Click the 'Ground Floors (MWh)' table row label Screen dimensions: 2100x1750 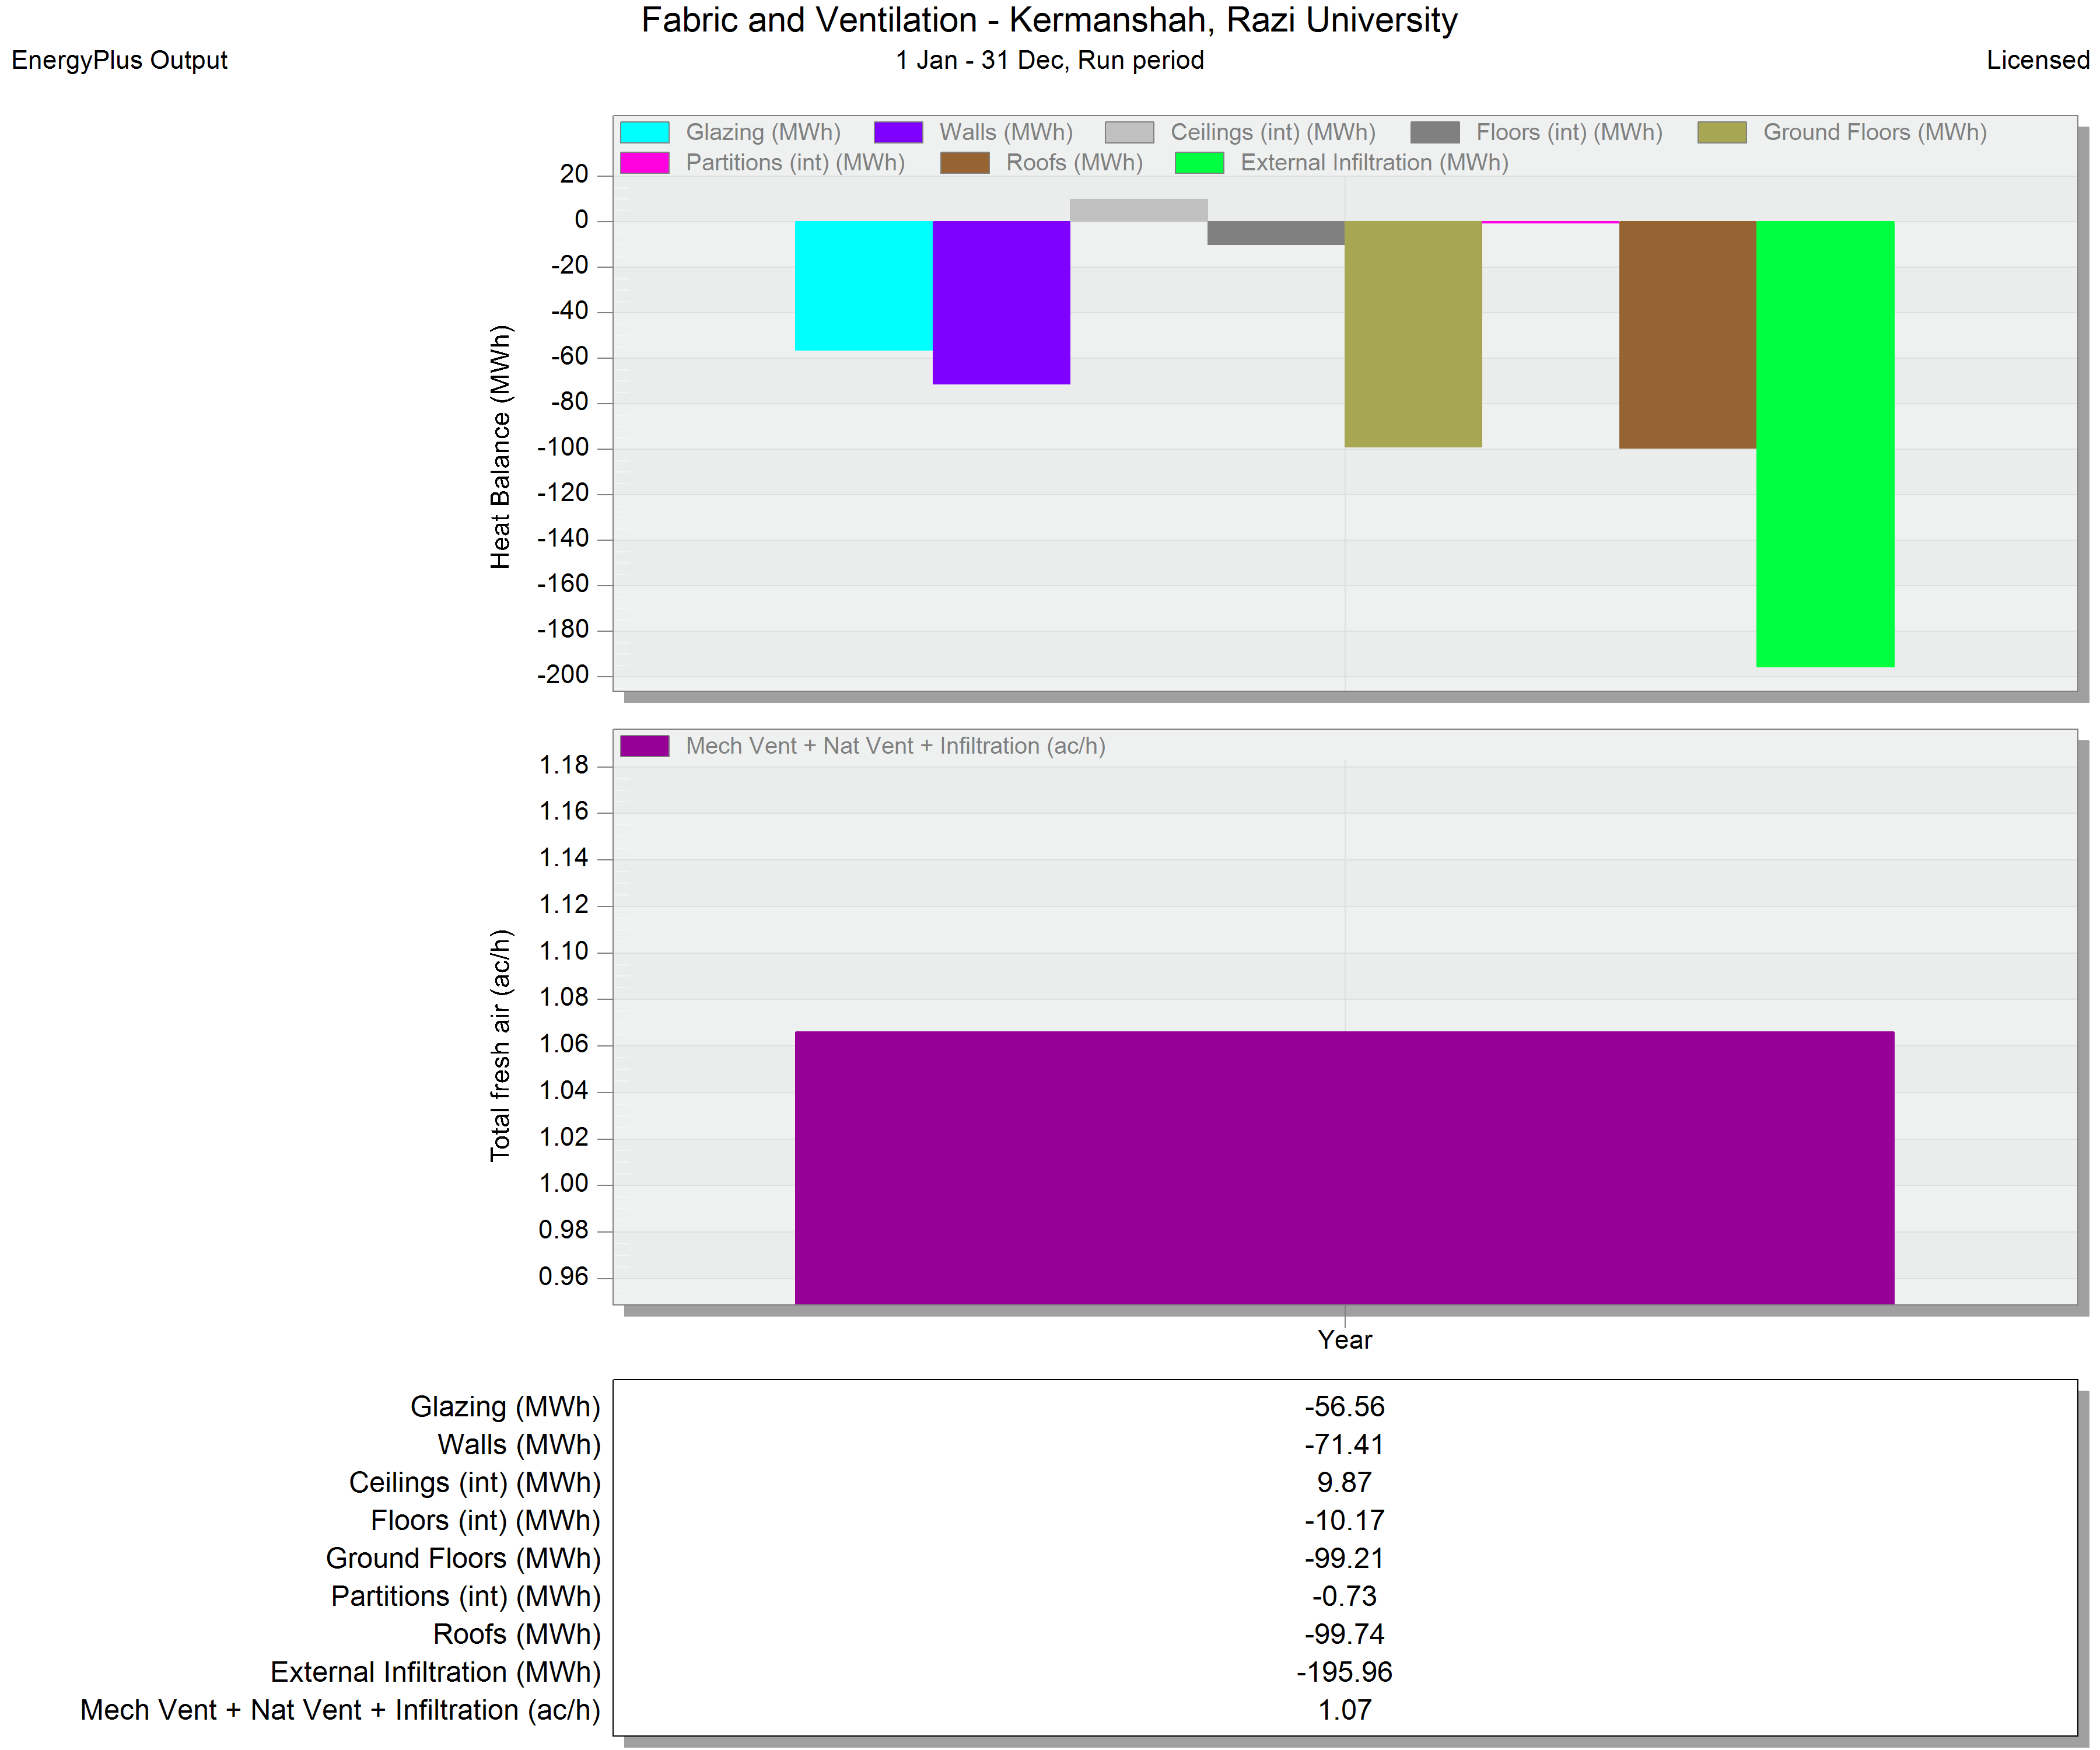463,1560
